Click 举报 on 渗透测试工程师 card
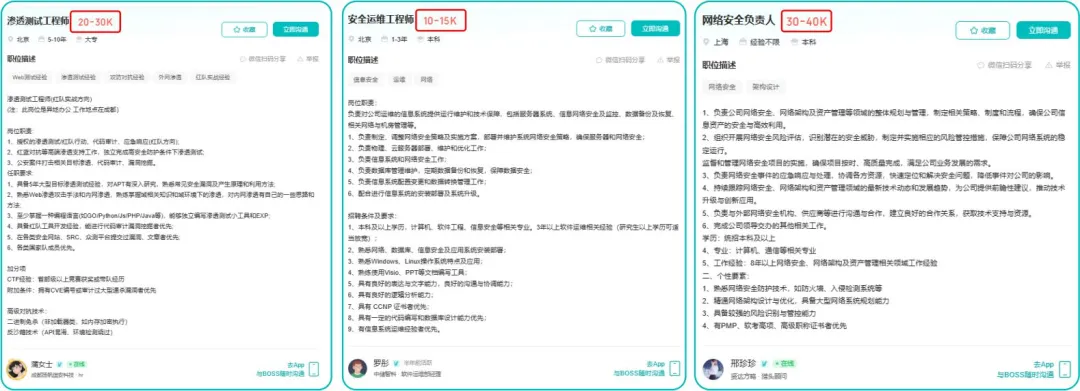This screenshot has height=391, width=1080. pos(308,60)
